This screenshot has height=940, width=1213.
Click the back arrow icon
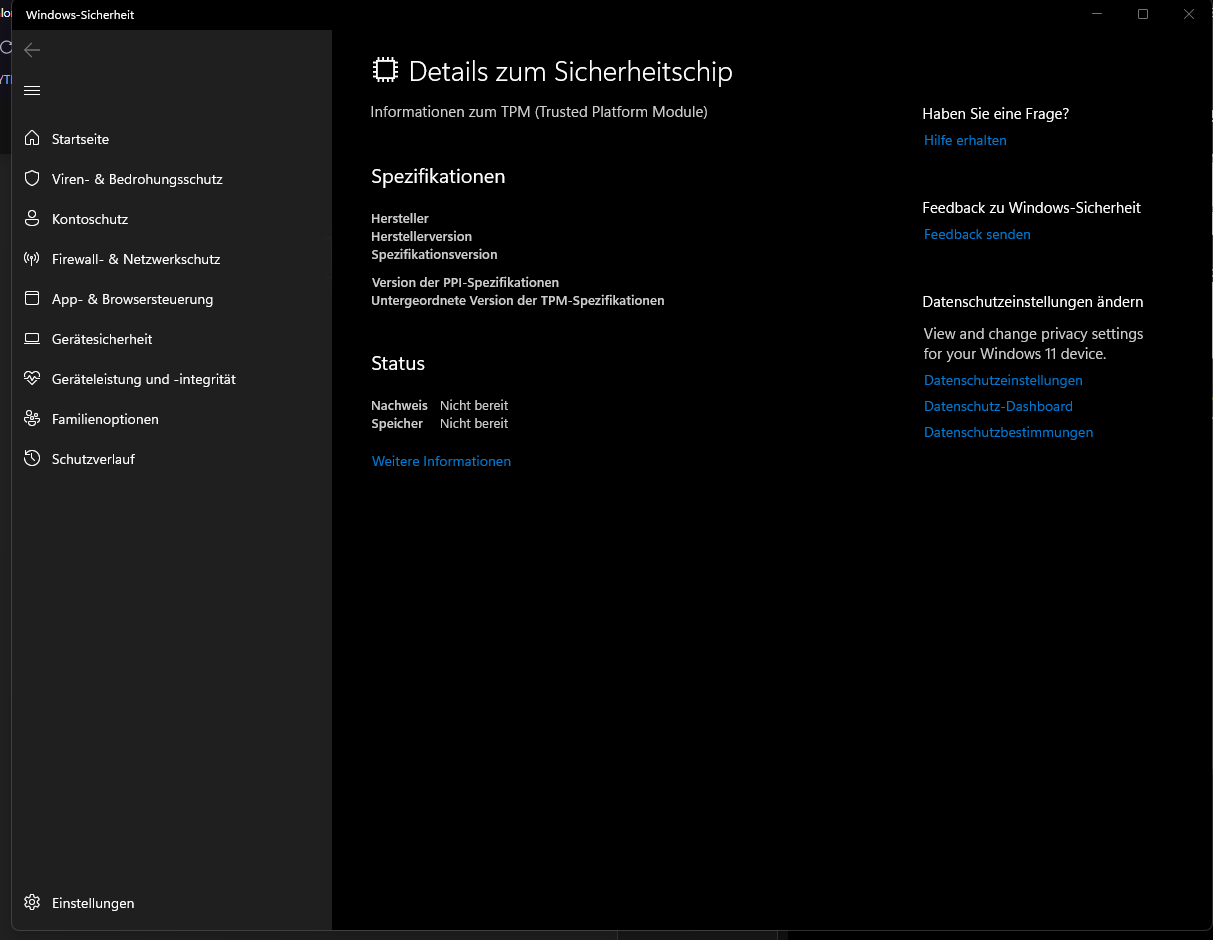tap(32, 50)
